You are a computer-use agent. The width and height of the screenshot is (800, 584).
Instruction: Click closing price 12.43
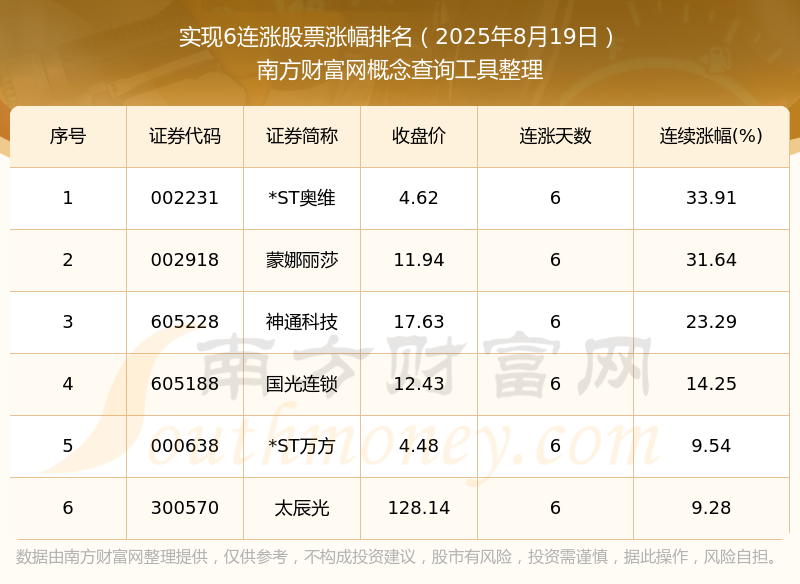pyautogui.click(x=419, y=384)
